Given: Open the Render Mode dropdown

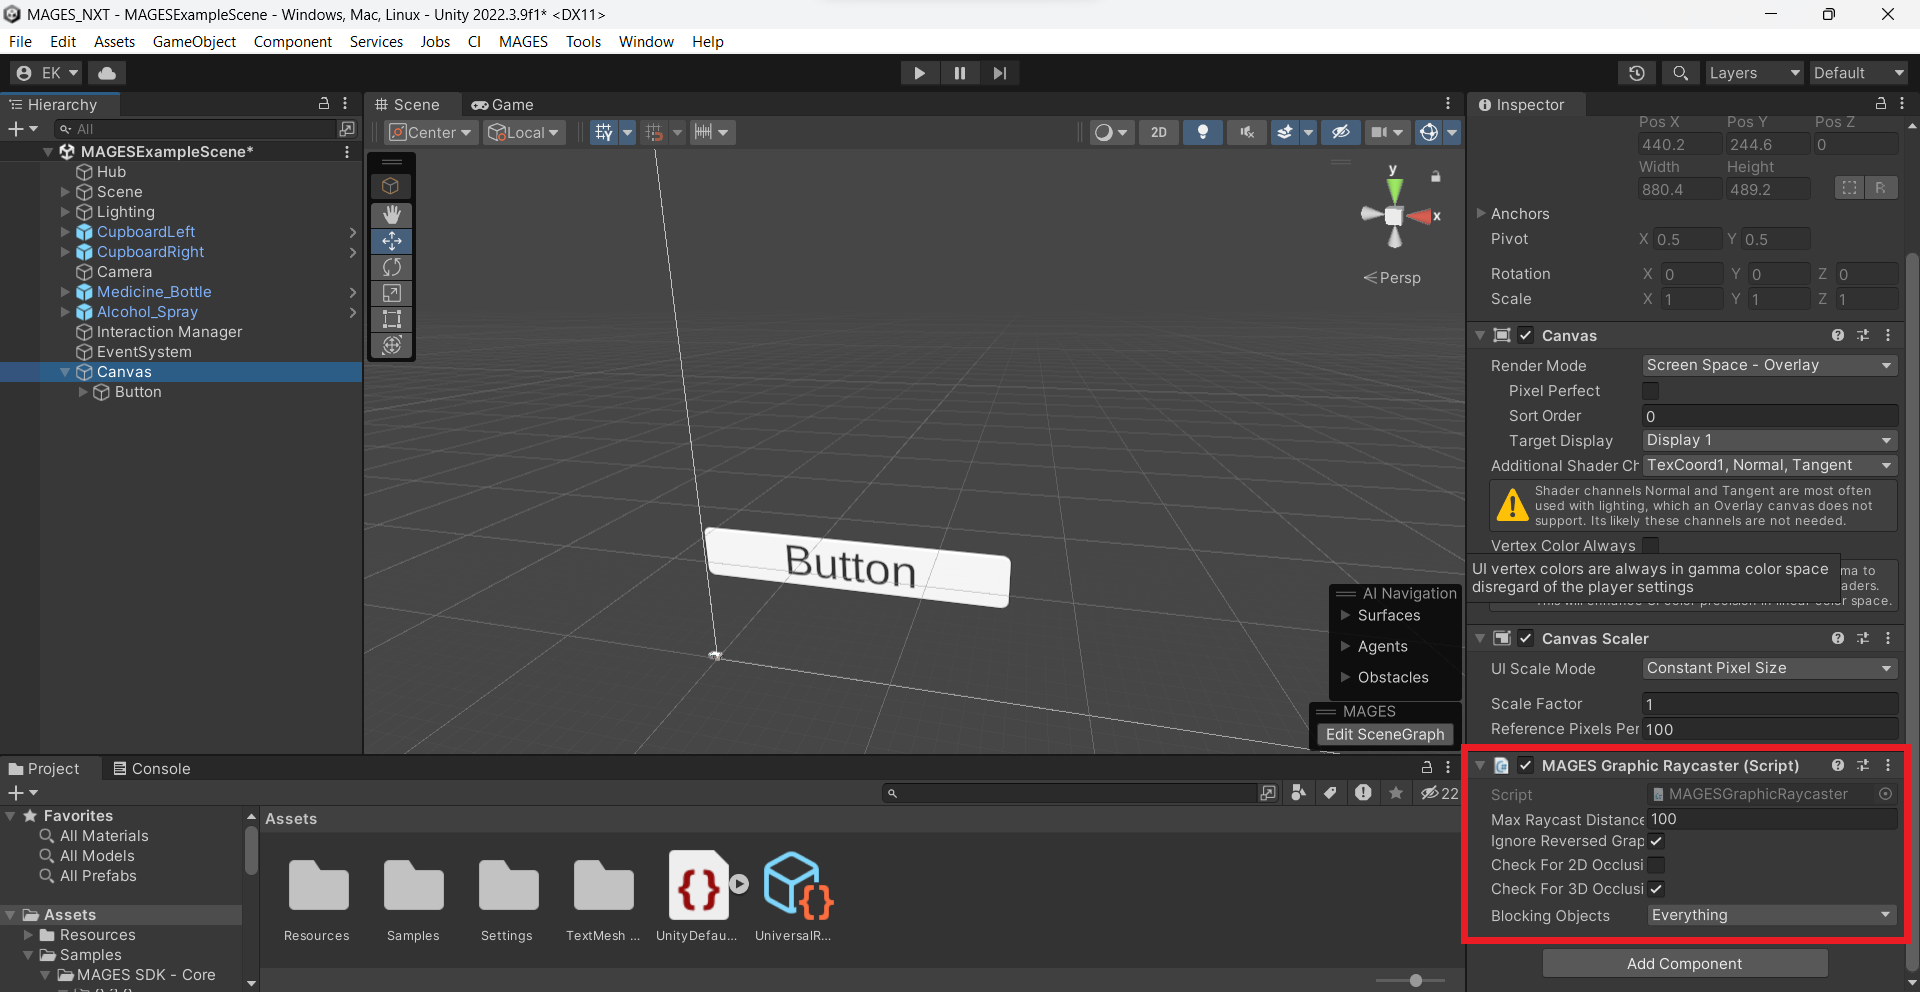Looking at the screenshot, I should click(1769, 366).
